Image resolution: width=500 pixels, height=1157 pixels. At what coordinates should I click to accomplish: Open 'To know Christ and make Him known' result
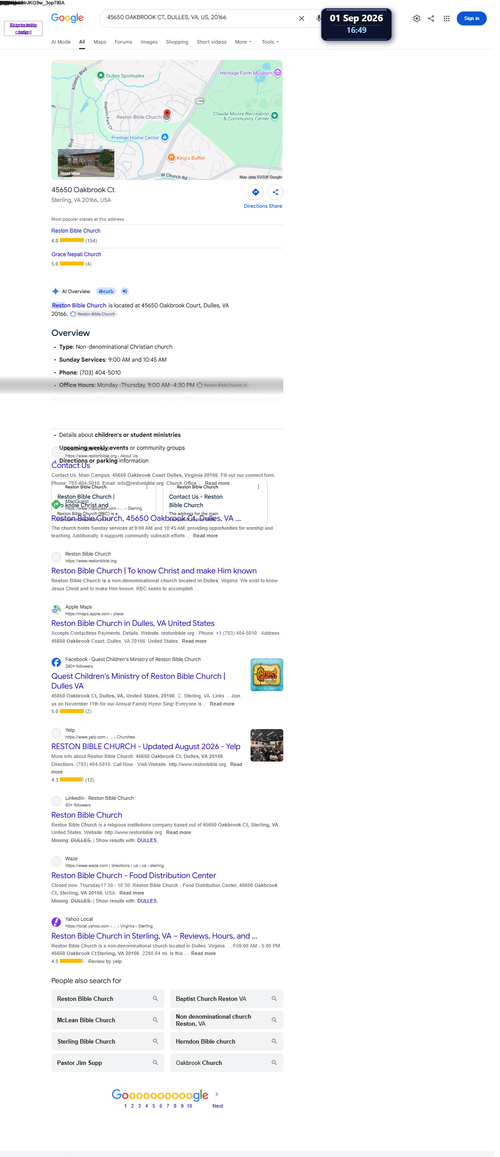pyautogui.click(x=154, y=570)
